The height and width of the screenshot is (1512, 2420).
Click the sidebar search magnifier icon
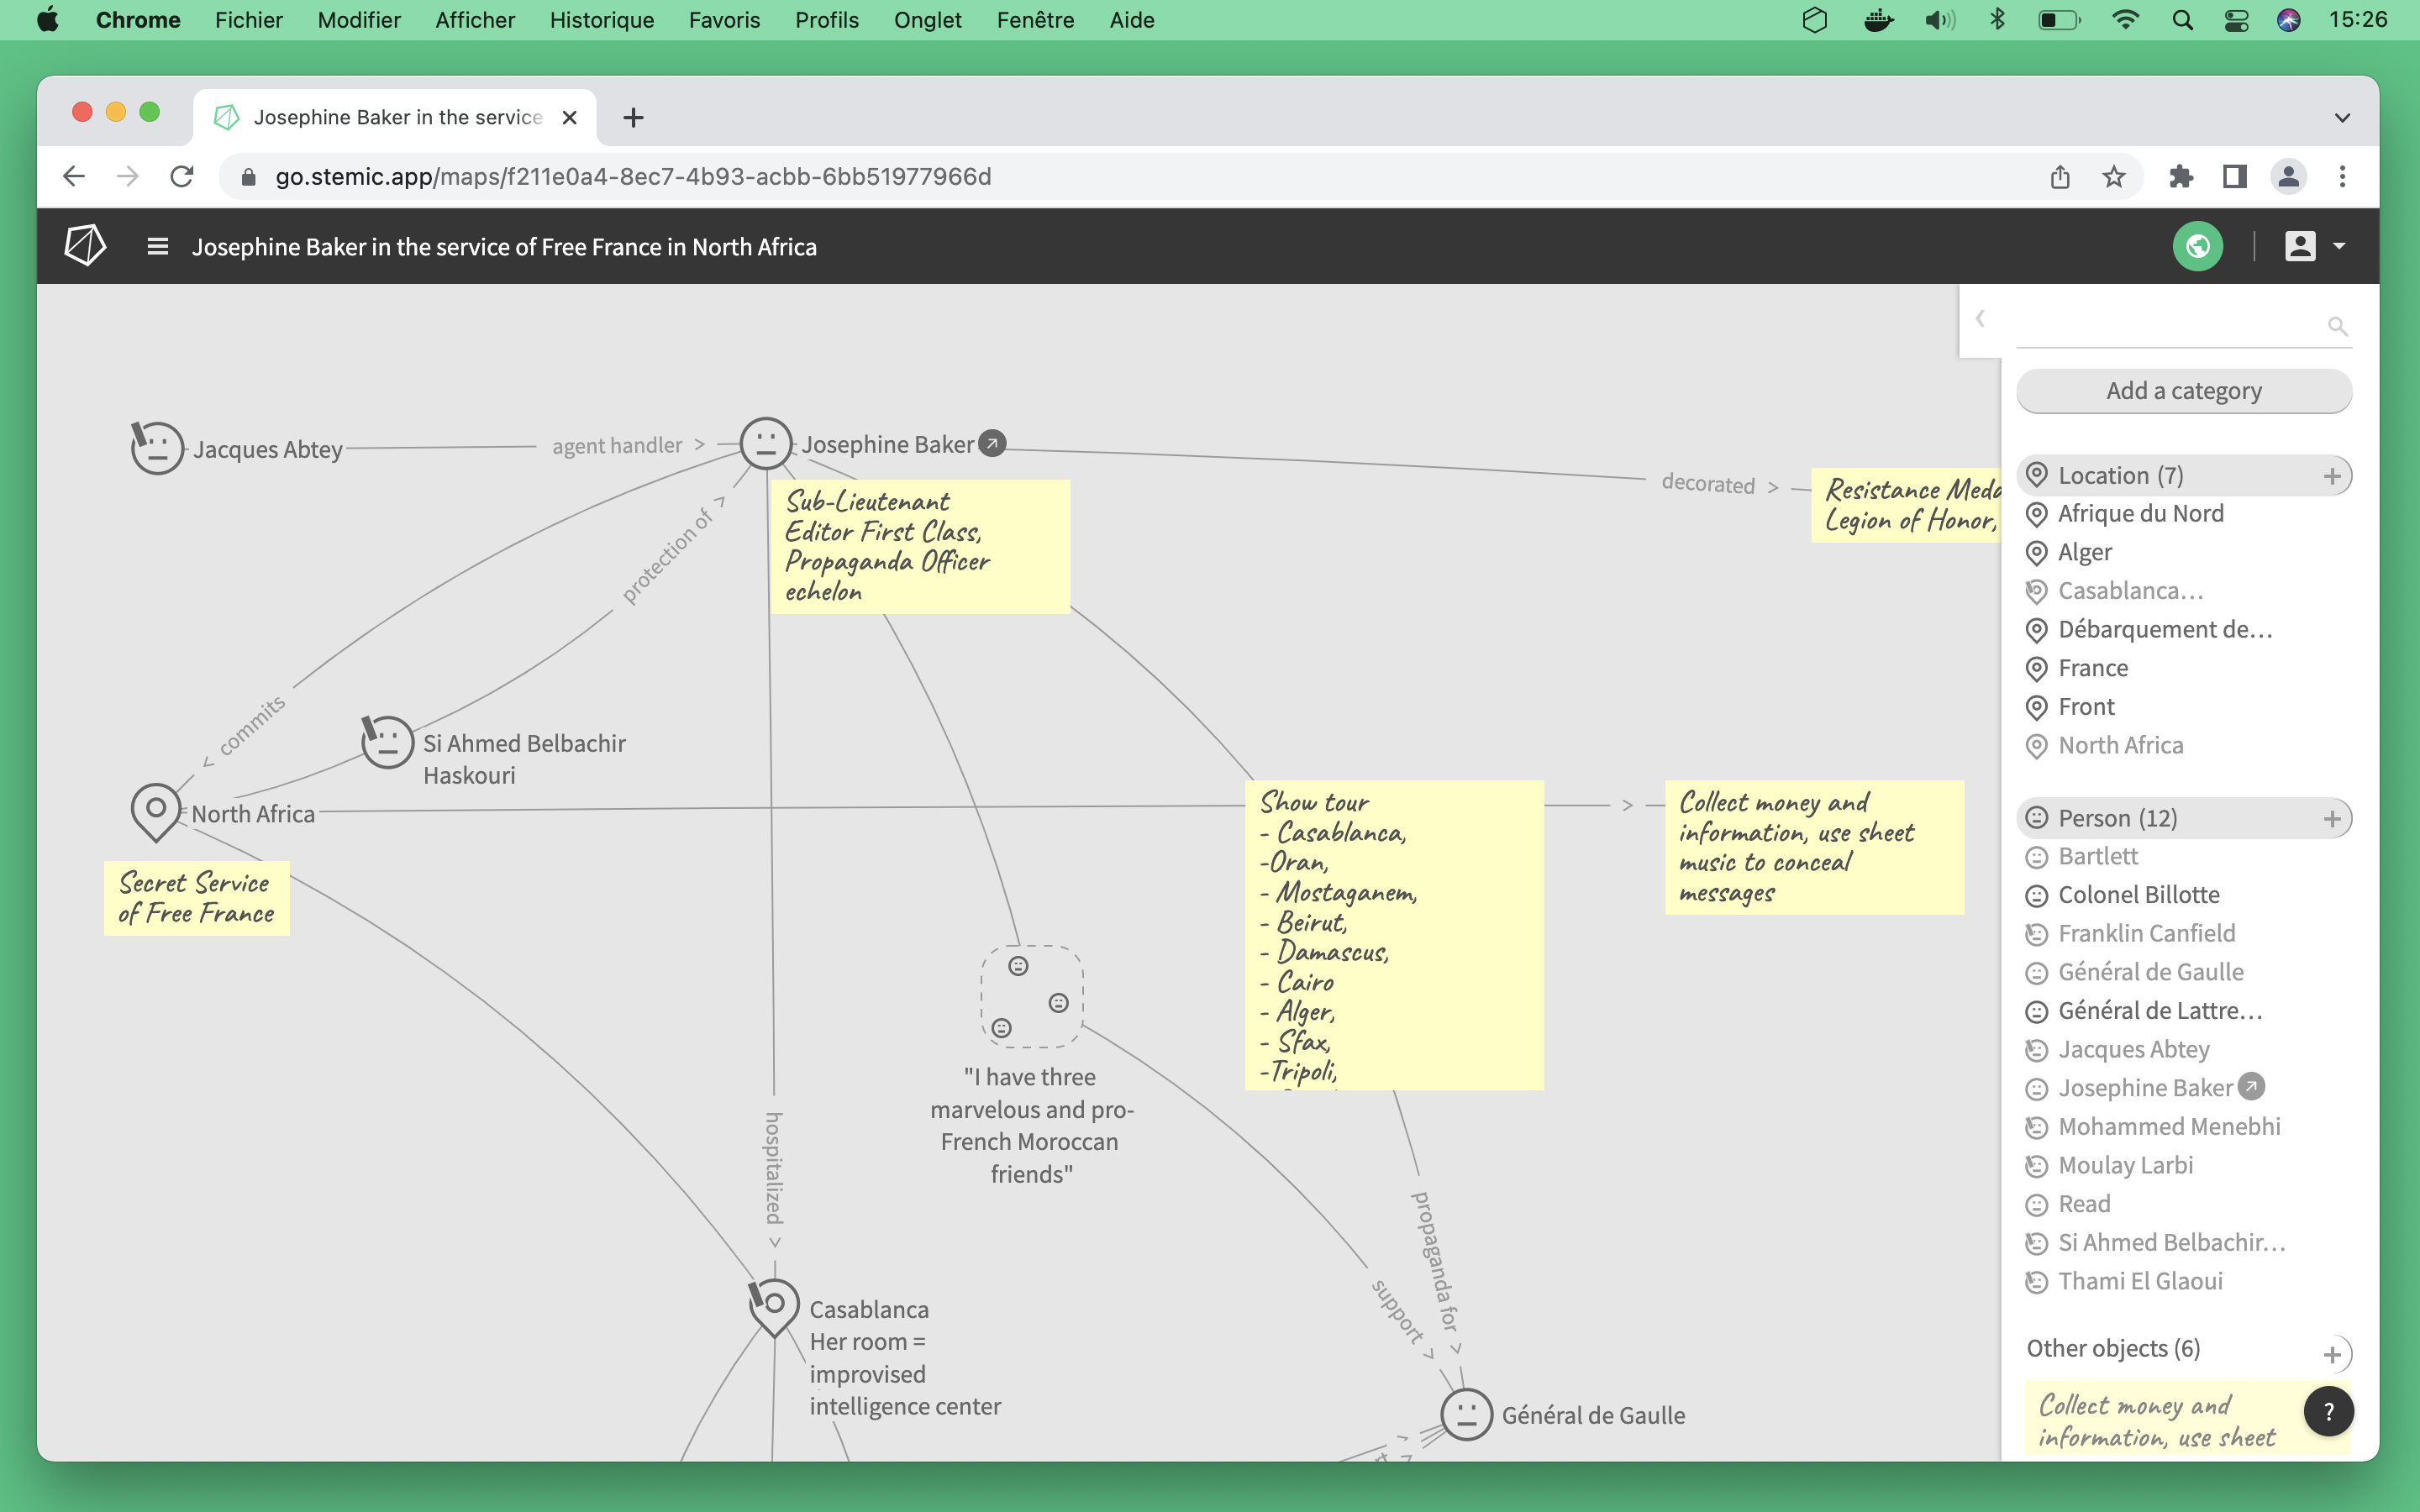click(x=2337, y=326)
